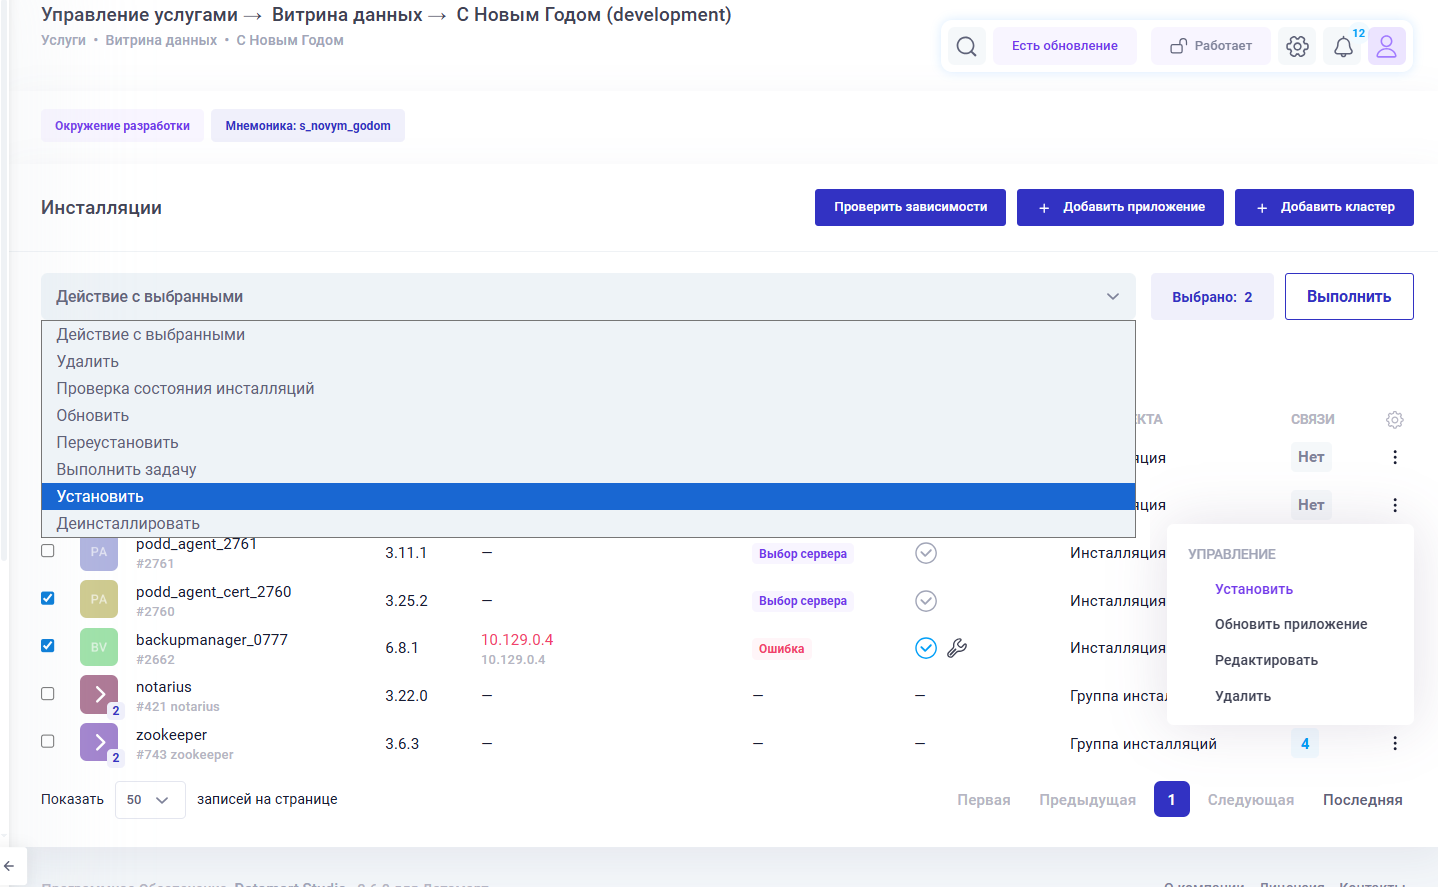Click Добавить кластер button
1438x887 pixels.
pos(1324,208)
